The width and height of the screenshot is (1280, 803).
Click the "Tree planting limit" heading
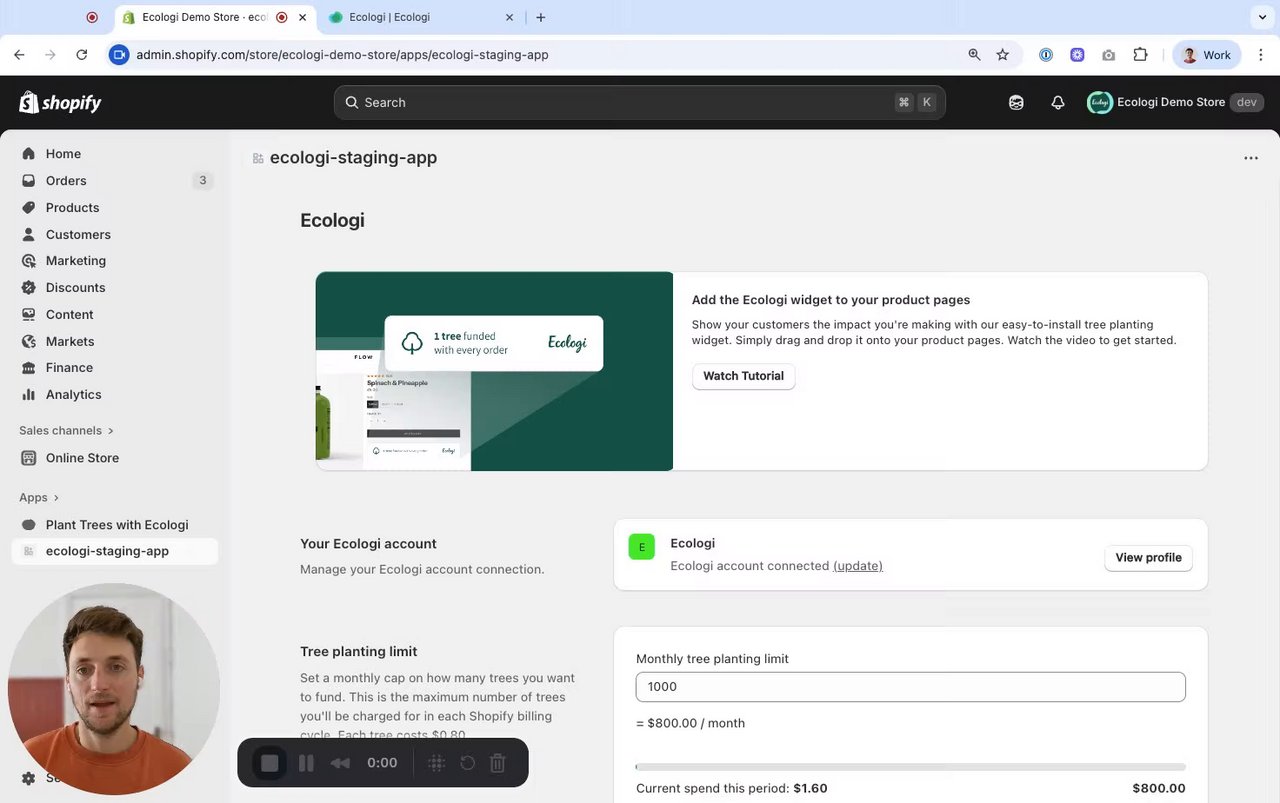point(358,652)
